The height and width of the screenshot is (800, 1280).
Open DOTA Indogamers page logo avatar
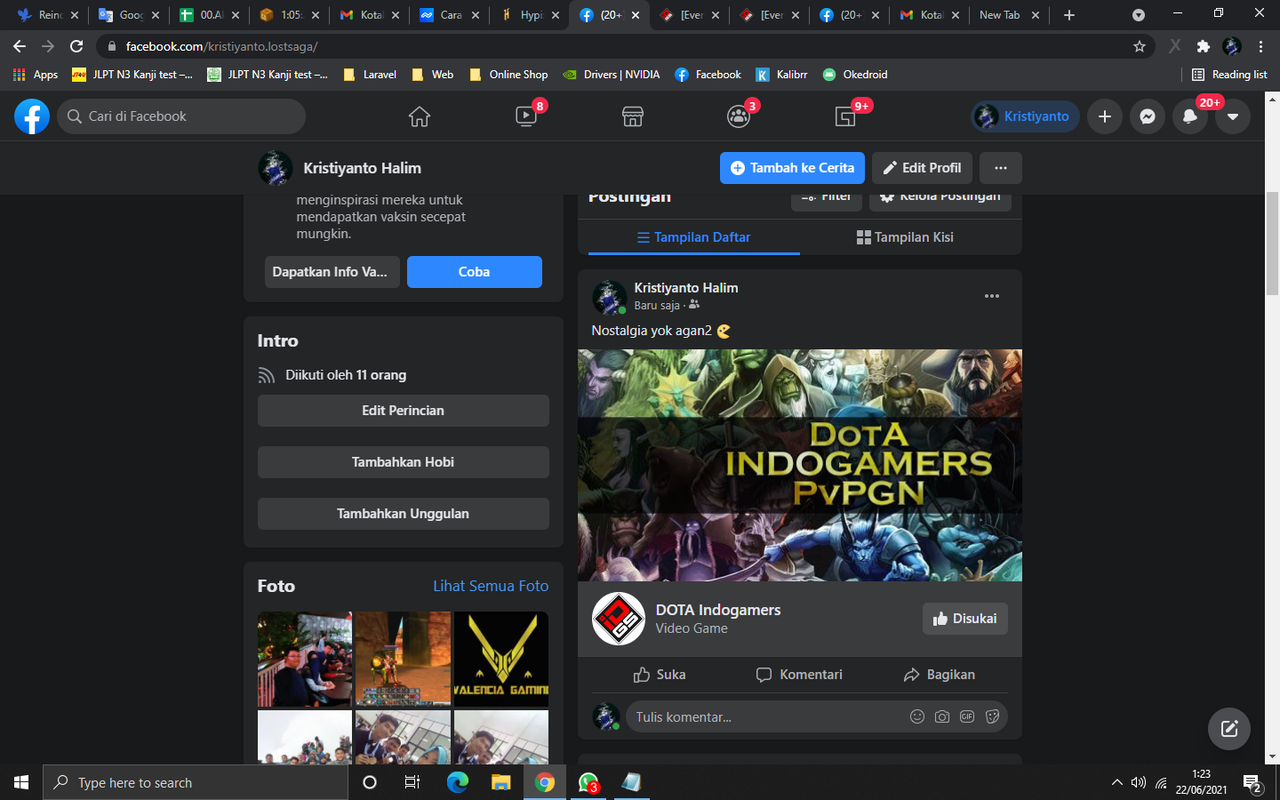(x=618, y=619)
